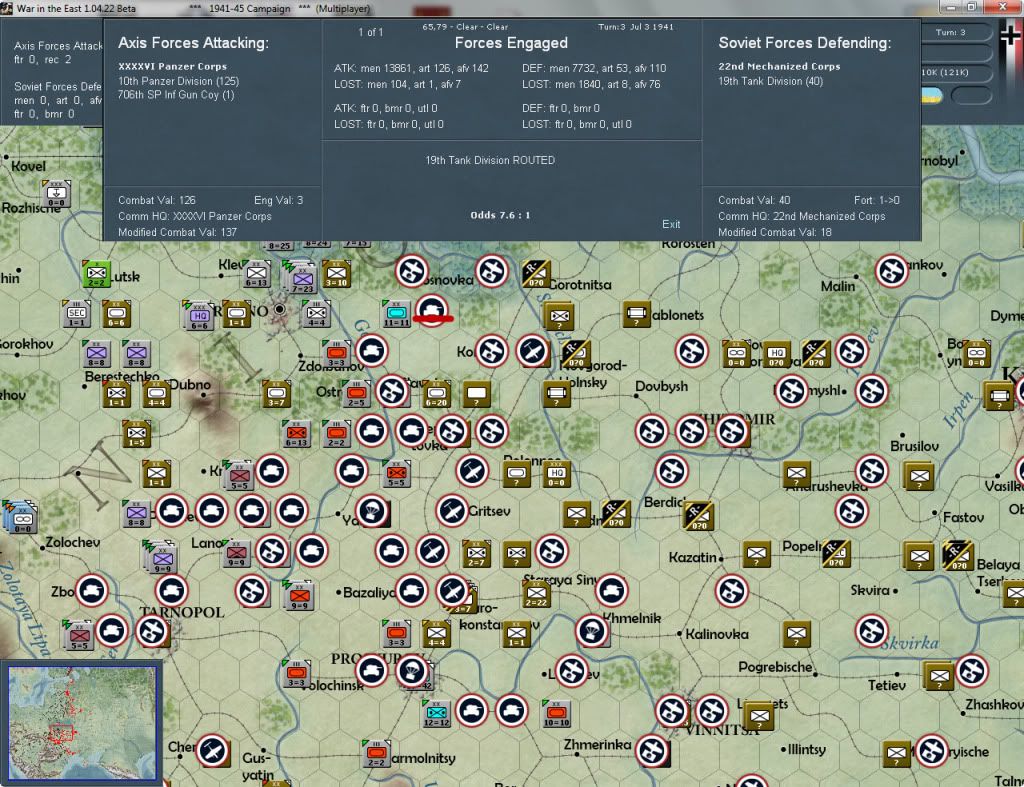Select the 0?0 counter near Gorotnitsa

pyautogui.click(x=536, y=274)
